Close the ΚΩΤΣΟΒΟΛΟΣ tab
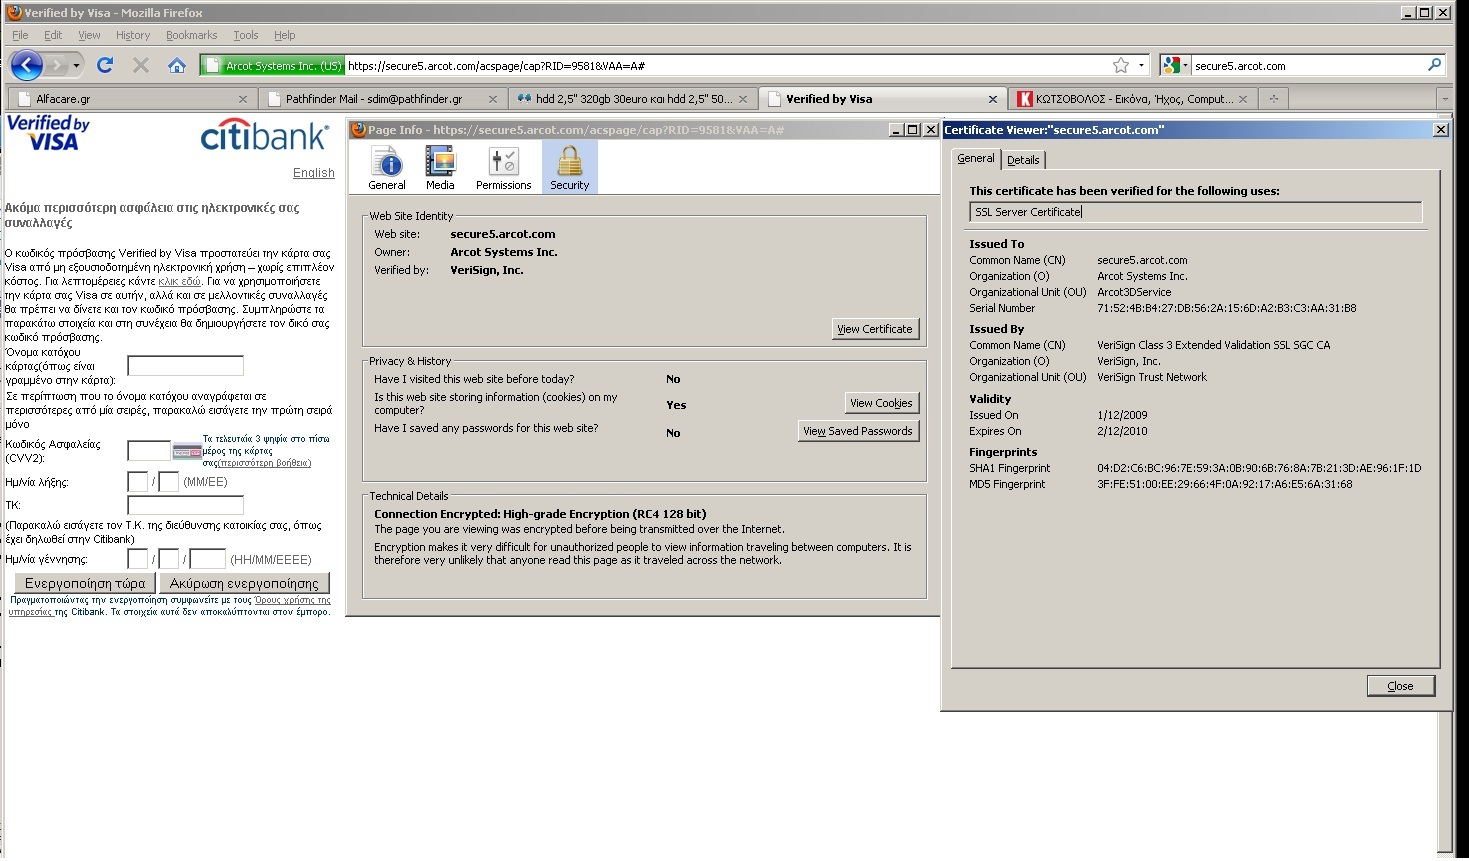The width and height of the screenshot is (1469, 861). pyautogui.click(x=1243, y=99)
